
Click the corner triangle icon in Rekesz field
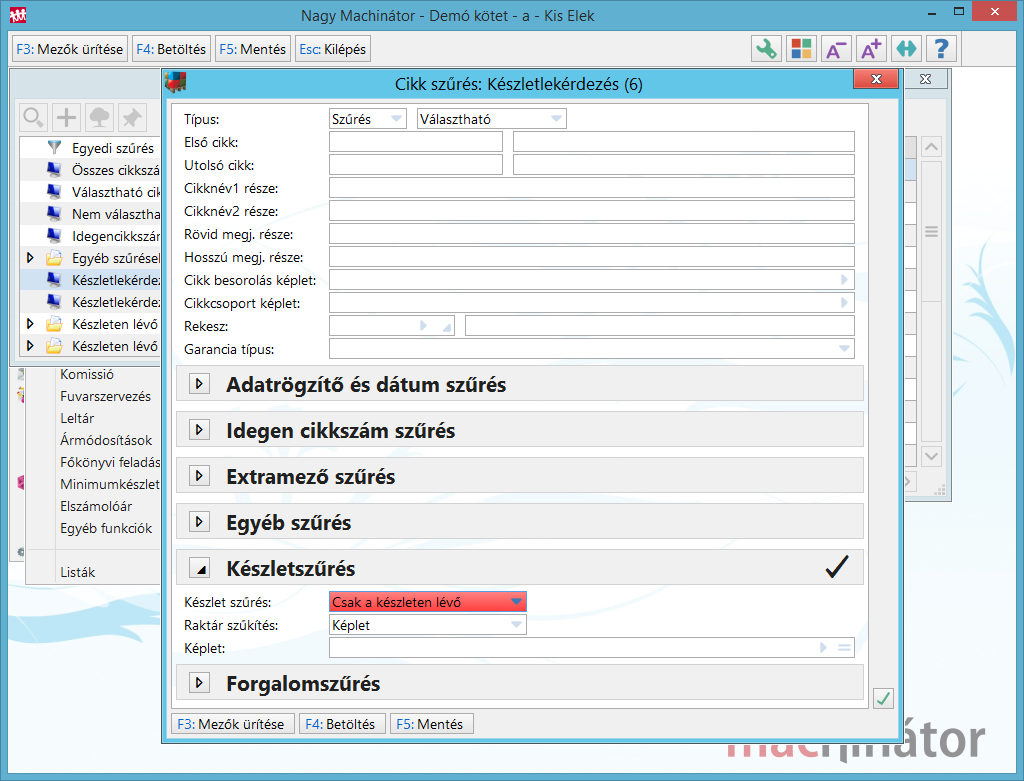pos(447,327)
